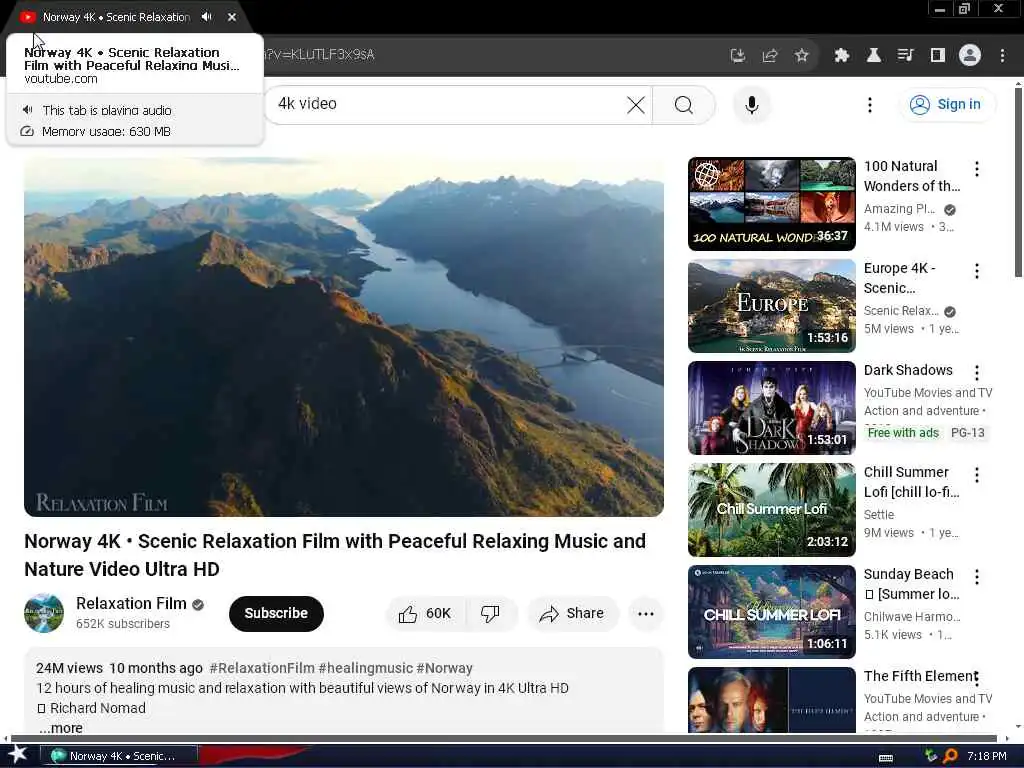Click the Free with ads badge
The height and width of the screenshot is (768, 1024).
point(903,432)
